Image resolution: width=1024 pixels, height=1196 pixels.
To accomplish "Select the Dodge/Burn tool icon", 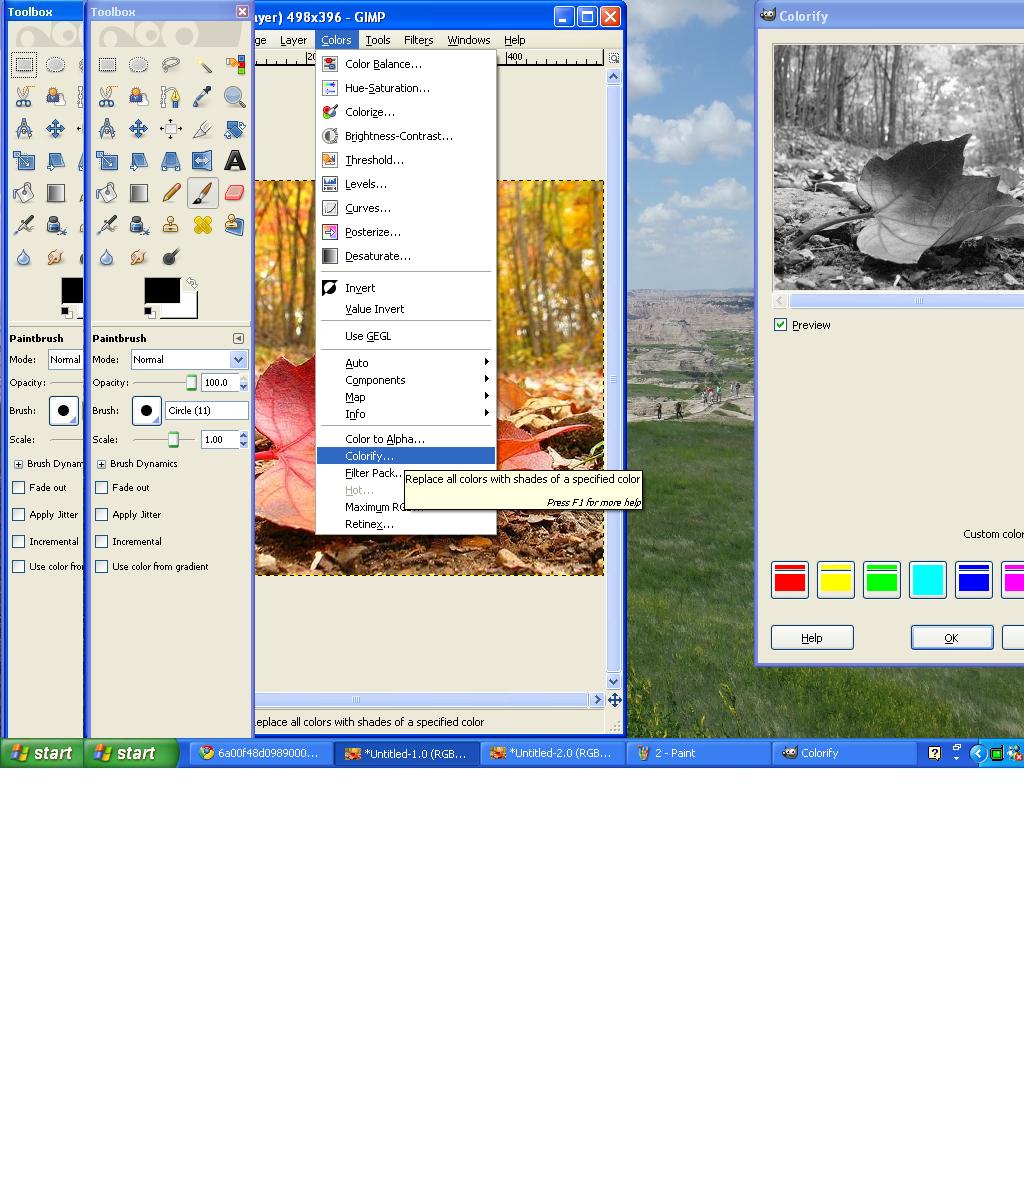I will pyautogui.click(x=170, y=257).
